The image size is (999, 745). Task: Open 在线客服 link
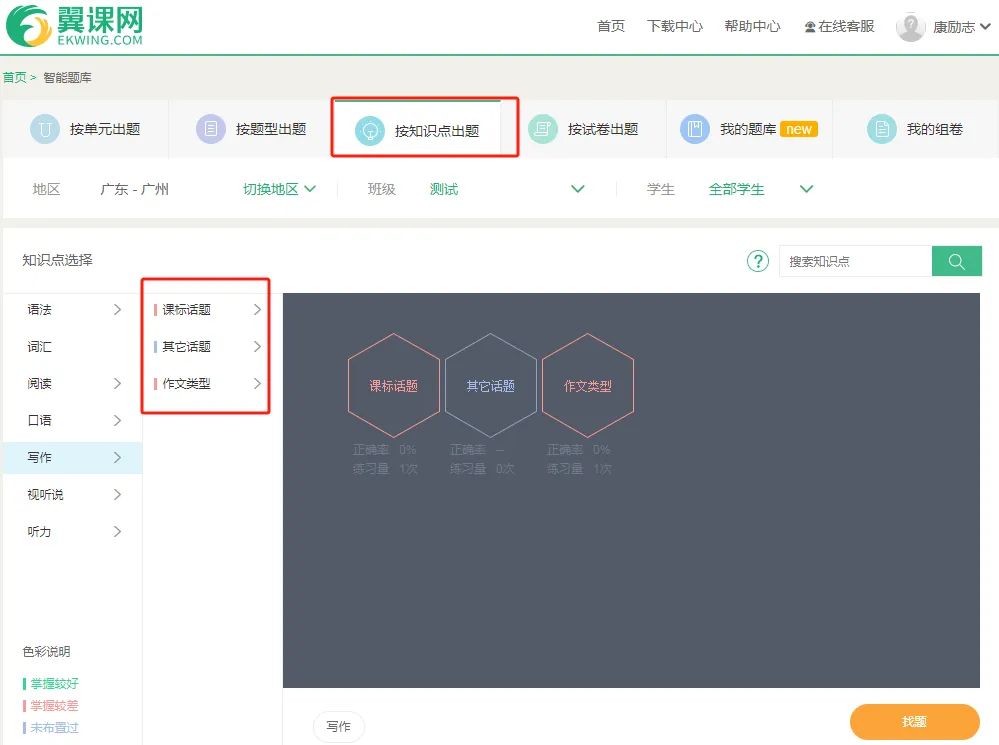click(x=839, y=27)
